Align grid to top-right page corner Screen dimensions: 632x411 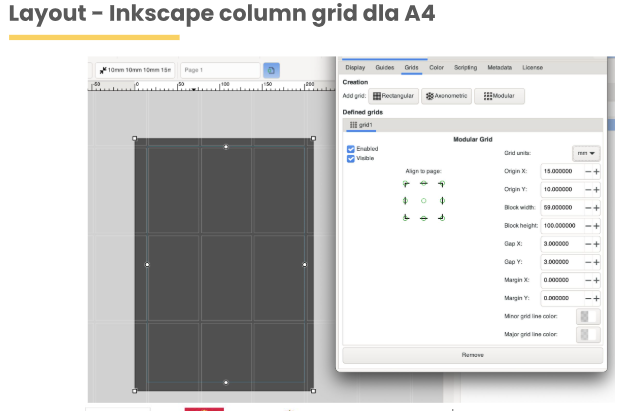(x=442, y=184)
